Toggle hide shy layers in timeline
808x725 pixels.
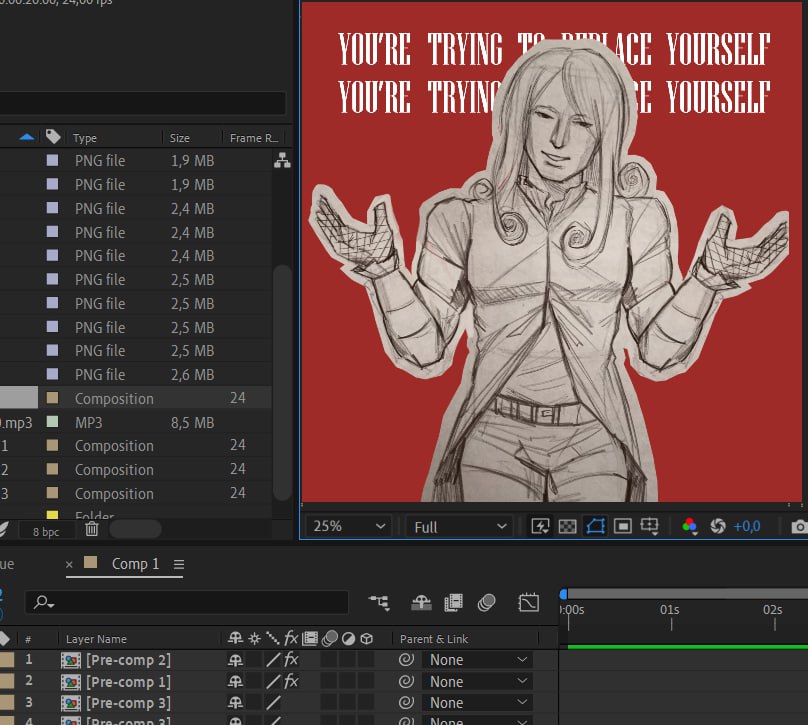(421, 602)
